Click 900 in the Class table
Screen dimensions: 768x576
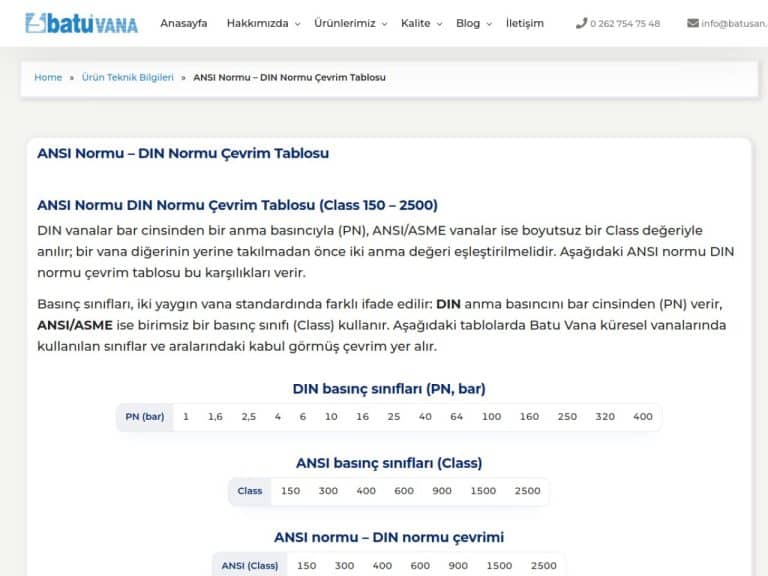click(x=442, y=491)
